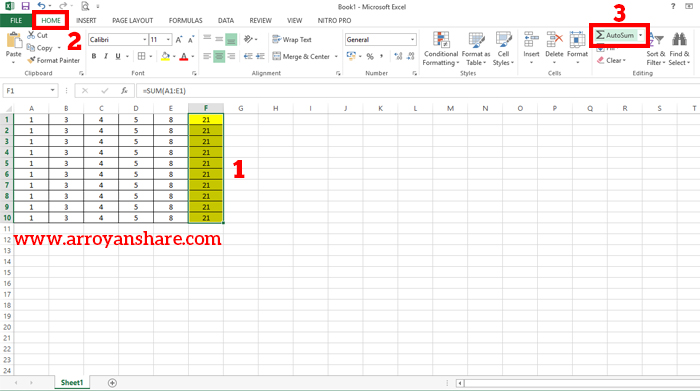Image resolution: width=700 pixels, height=391 pixels.
Task: Click the Print Preview quick access icon
Action: pyautogui.click(x=85, y=6)
